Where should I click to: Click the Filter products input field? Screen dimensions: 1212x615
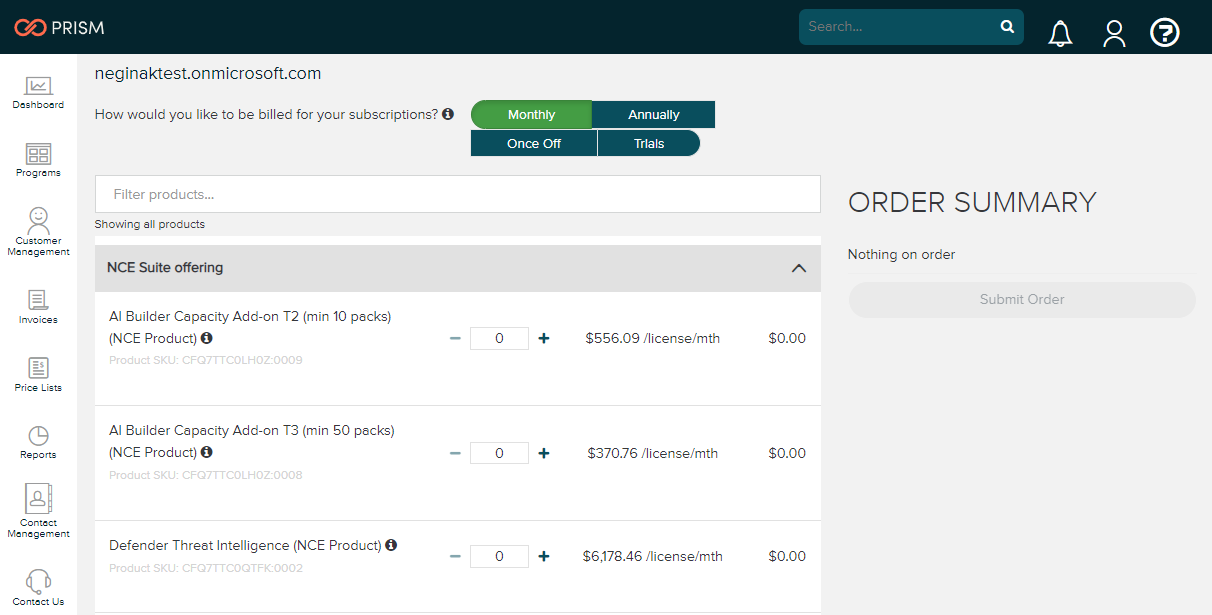pos(457,194)
